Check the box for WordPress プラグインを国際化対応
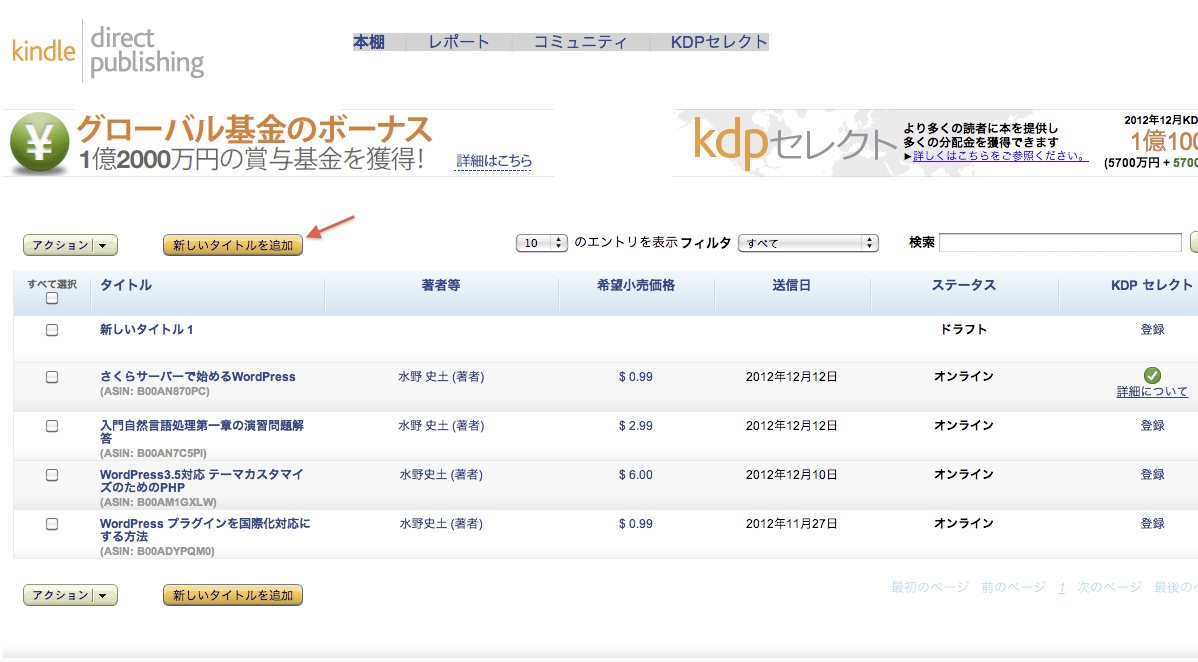1198x662 pixels. 52,524
